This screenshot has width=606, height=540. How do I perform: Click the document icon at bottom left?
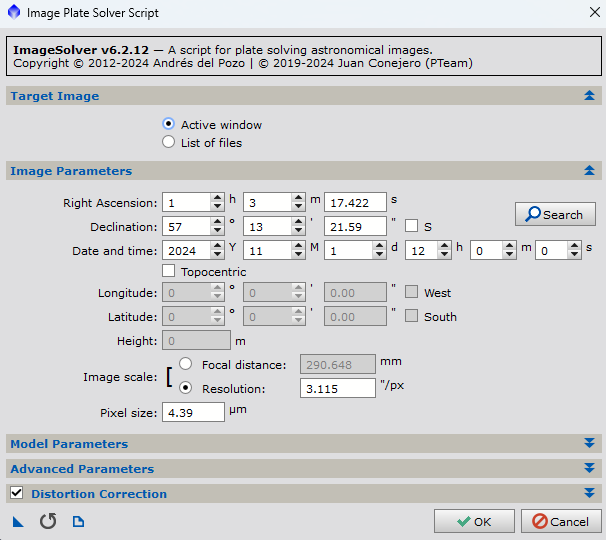click(78, 521)
